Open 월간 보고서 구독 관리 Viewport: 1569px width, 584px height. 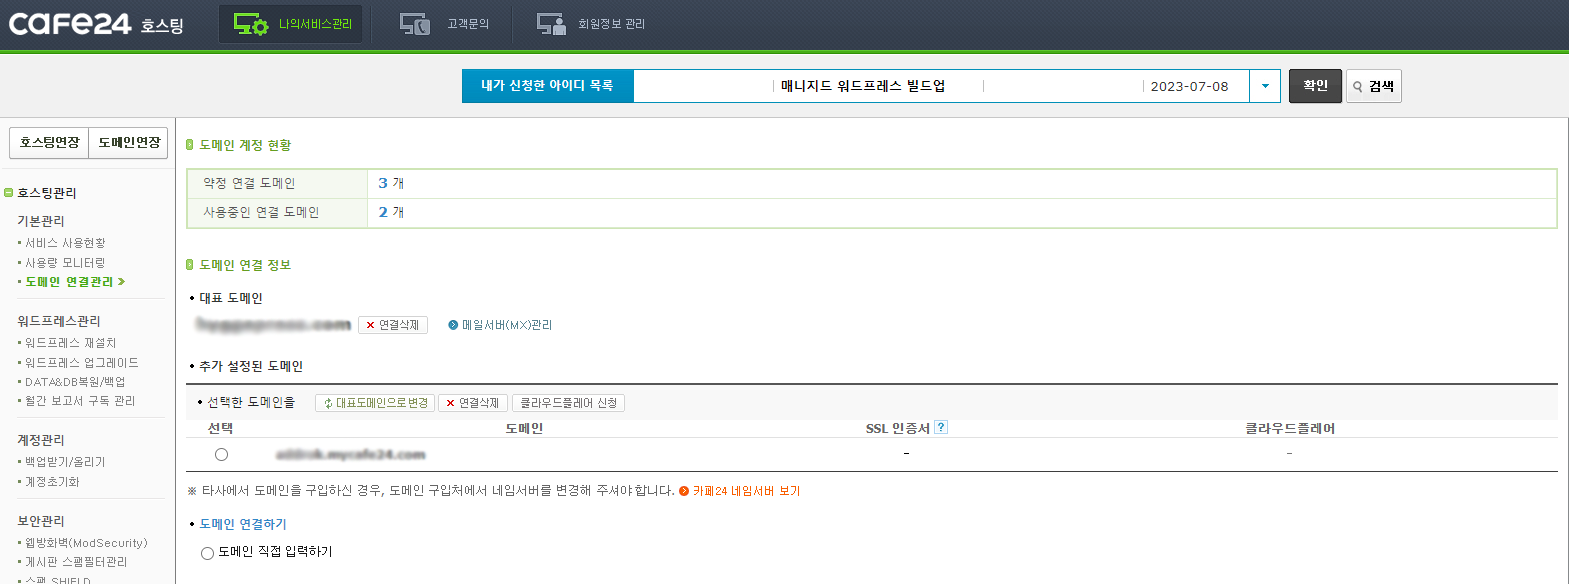point(80,401)
